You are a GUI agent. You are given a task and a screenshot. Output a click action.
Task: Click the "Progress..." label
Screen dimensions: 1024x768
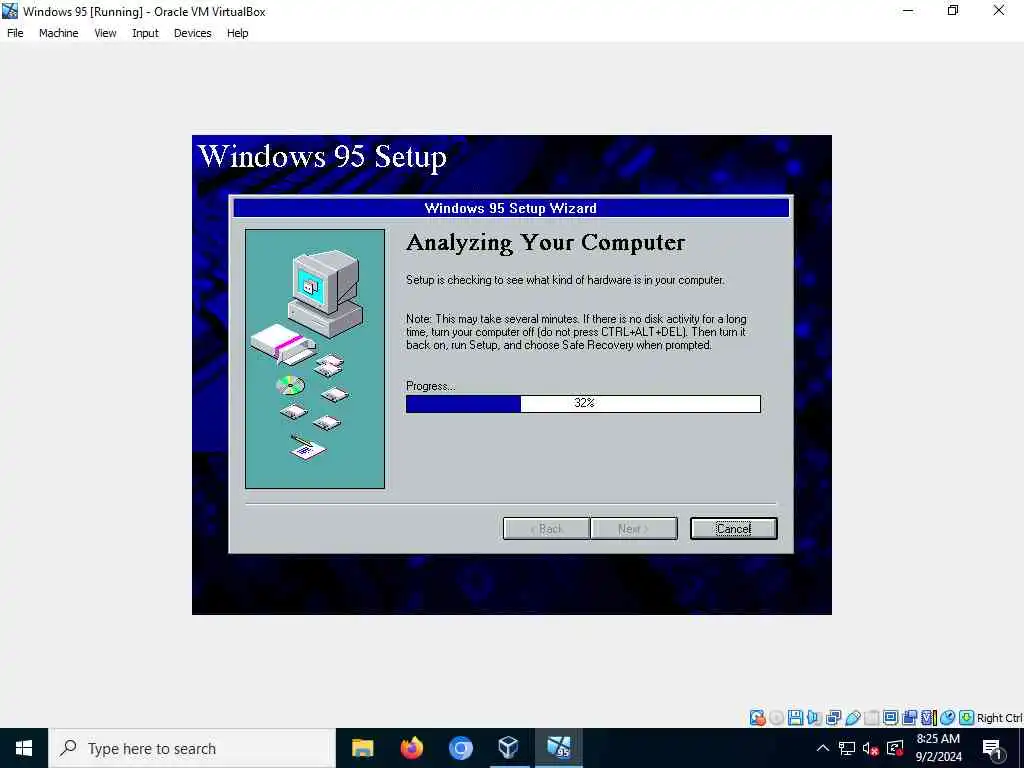click(x=430, y=386)
